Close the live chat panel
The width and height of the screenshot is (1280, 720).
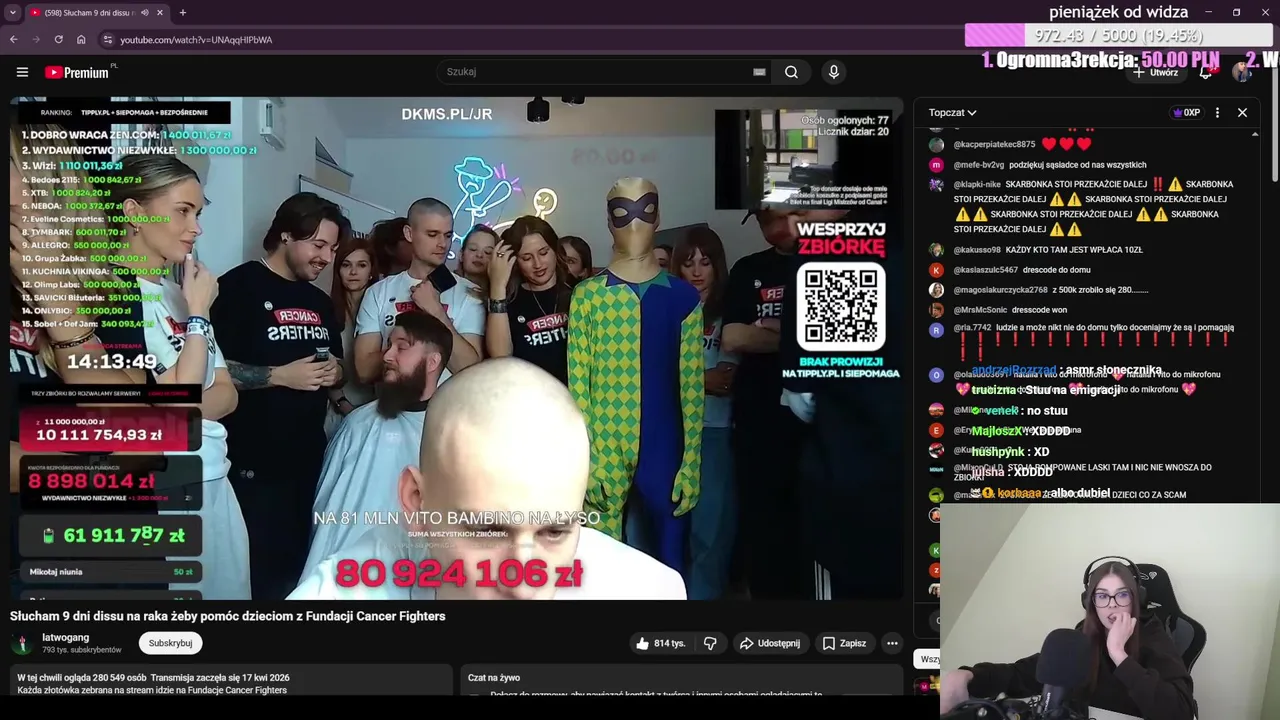click(x=1242, y=113)
